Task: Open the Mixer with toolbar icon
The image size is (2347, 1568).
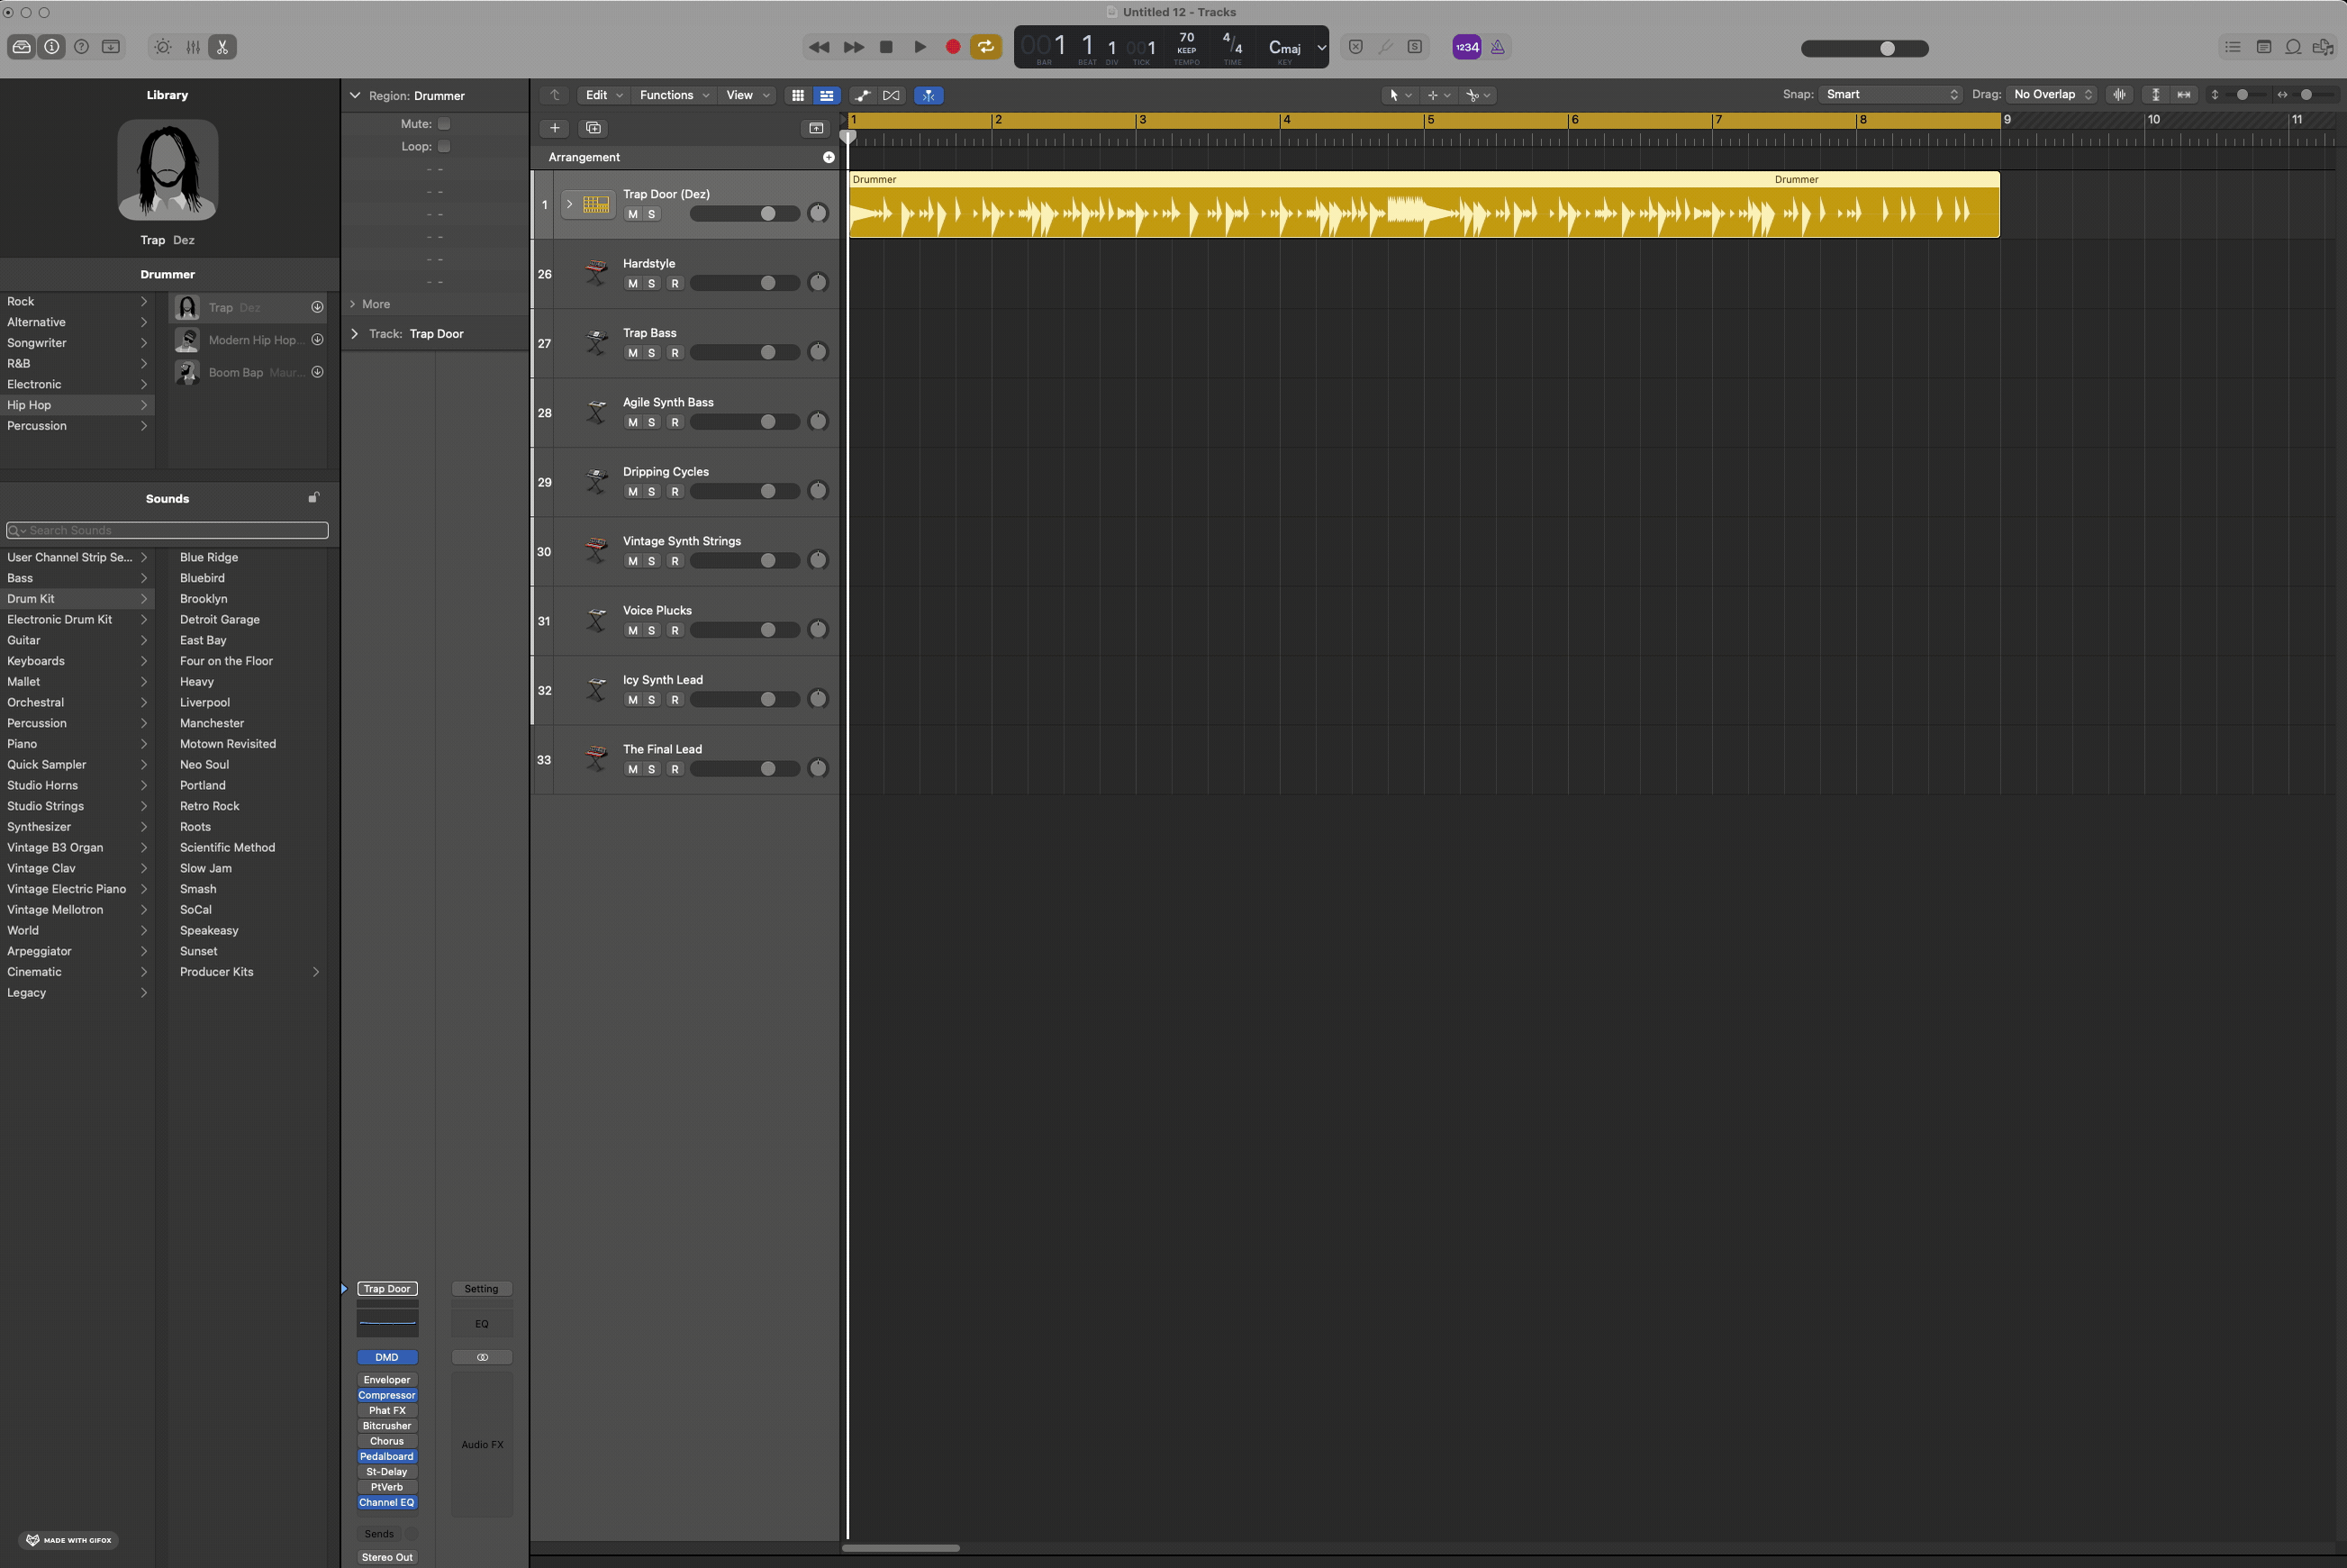Action: coord(193,47)
